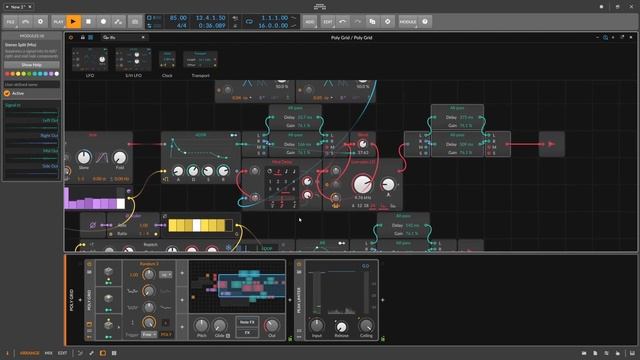Click the Peak Limiter Input knob
This screenshot has width=640, height=360.
pyautogui.click(x=317, y=325)
